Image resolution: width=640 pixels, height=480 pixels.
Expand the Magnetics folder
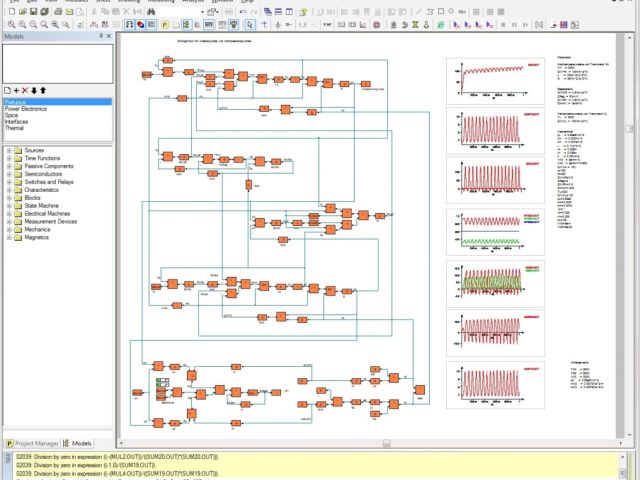9,237
